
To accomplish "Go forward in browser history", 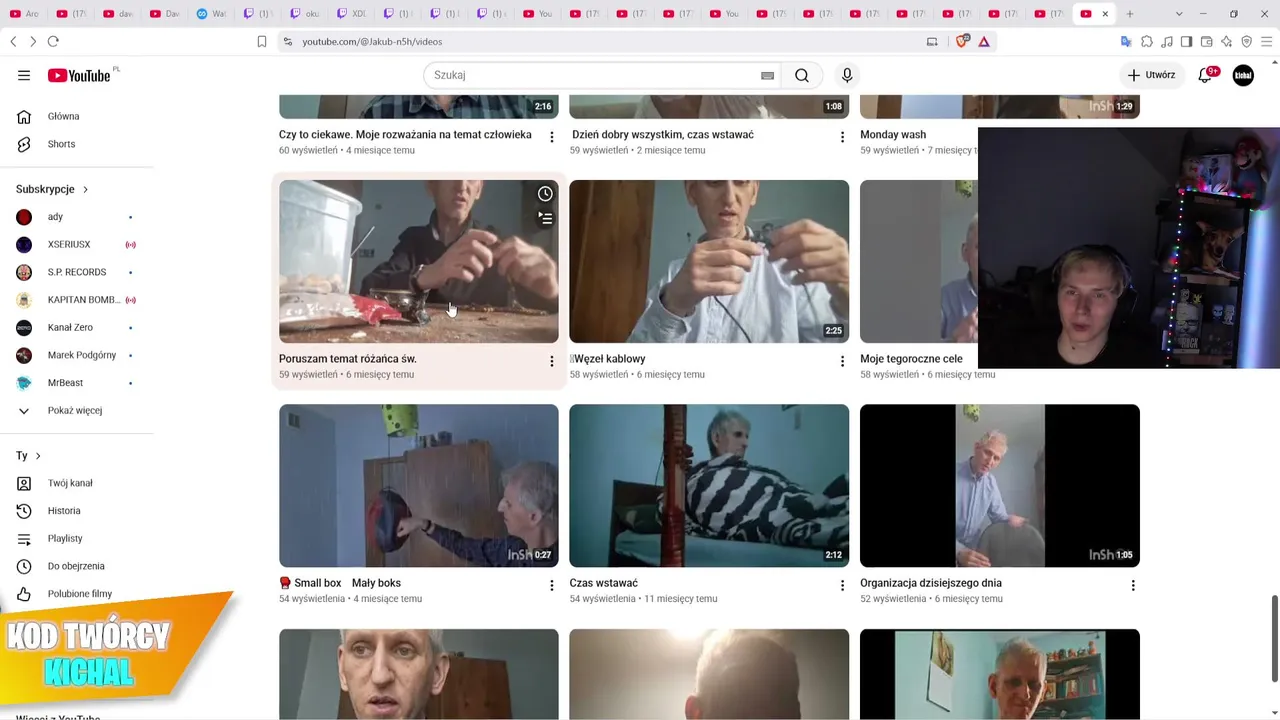I will 33,41.
